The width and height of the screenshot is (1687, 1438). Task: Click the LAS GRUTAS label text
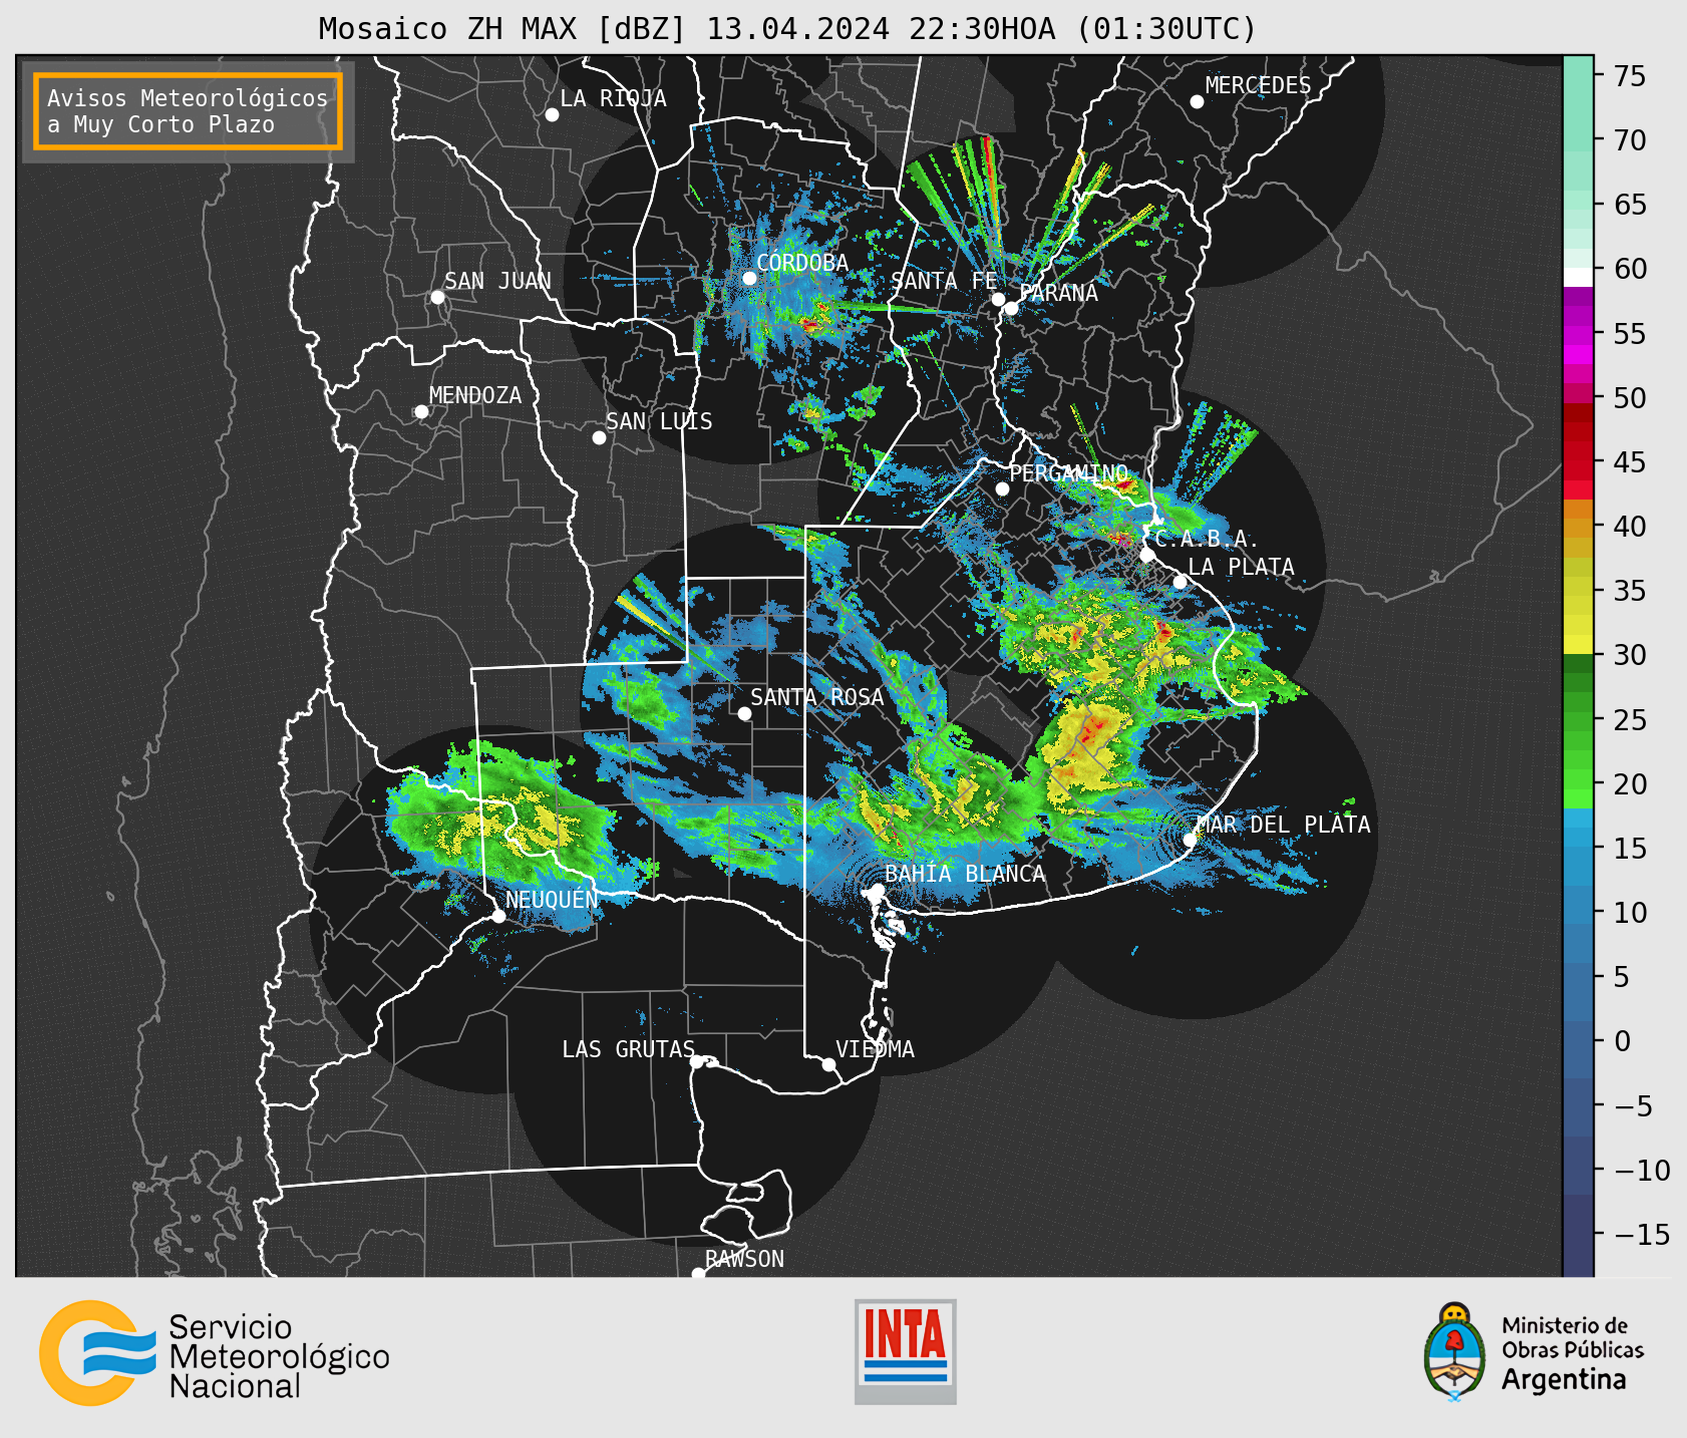coord(628,1049)
